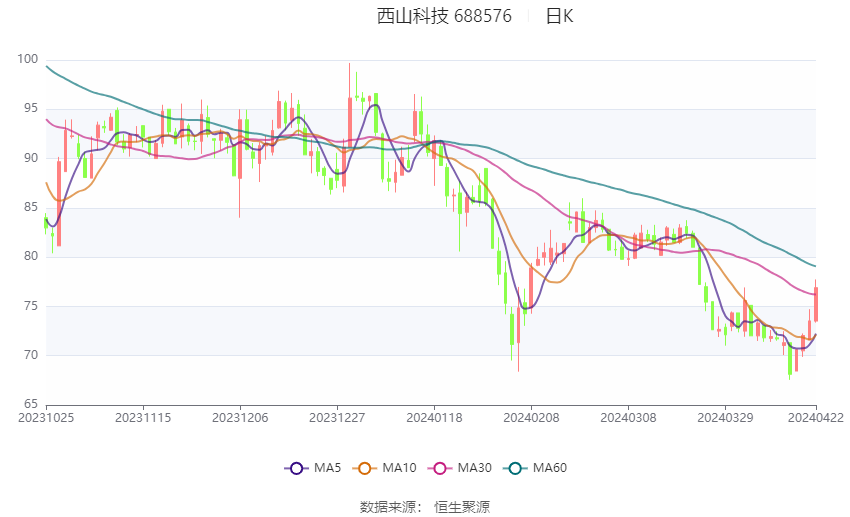This screenshot has height=517, width=850.
Task: Click the 100 y-axis price label
Action: point(28,59)
